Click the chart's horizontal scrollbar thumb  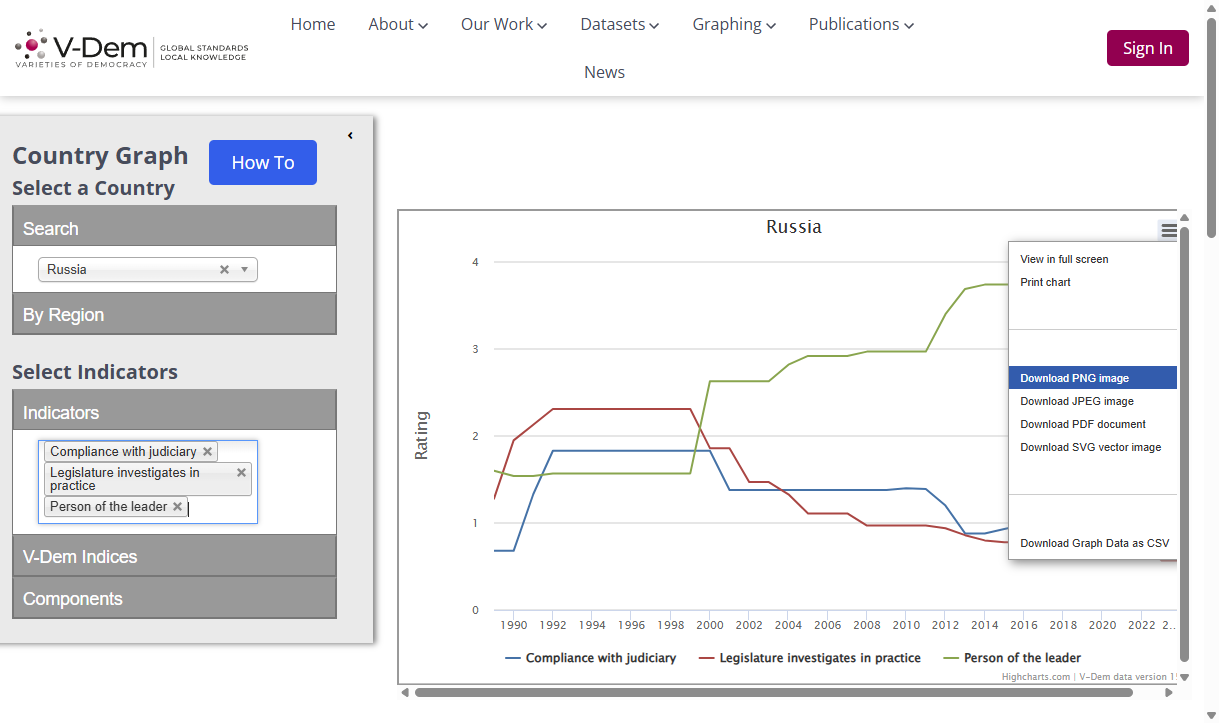(x=773, y=692)
